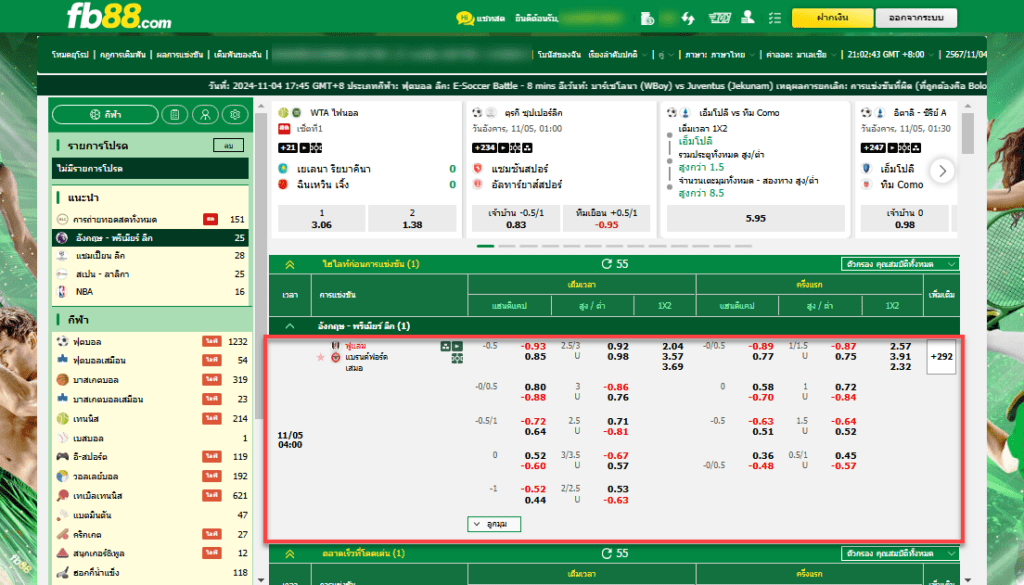Viewport: 1024px width, 585px height.
Task: Click full-time 1X2 home odds 2.04
Action: click(673, 347)
